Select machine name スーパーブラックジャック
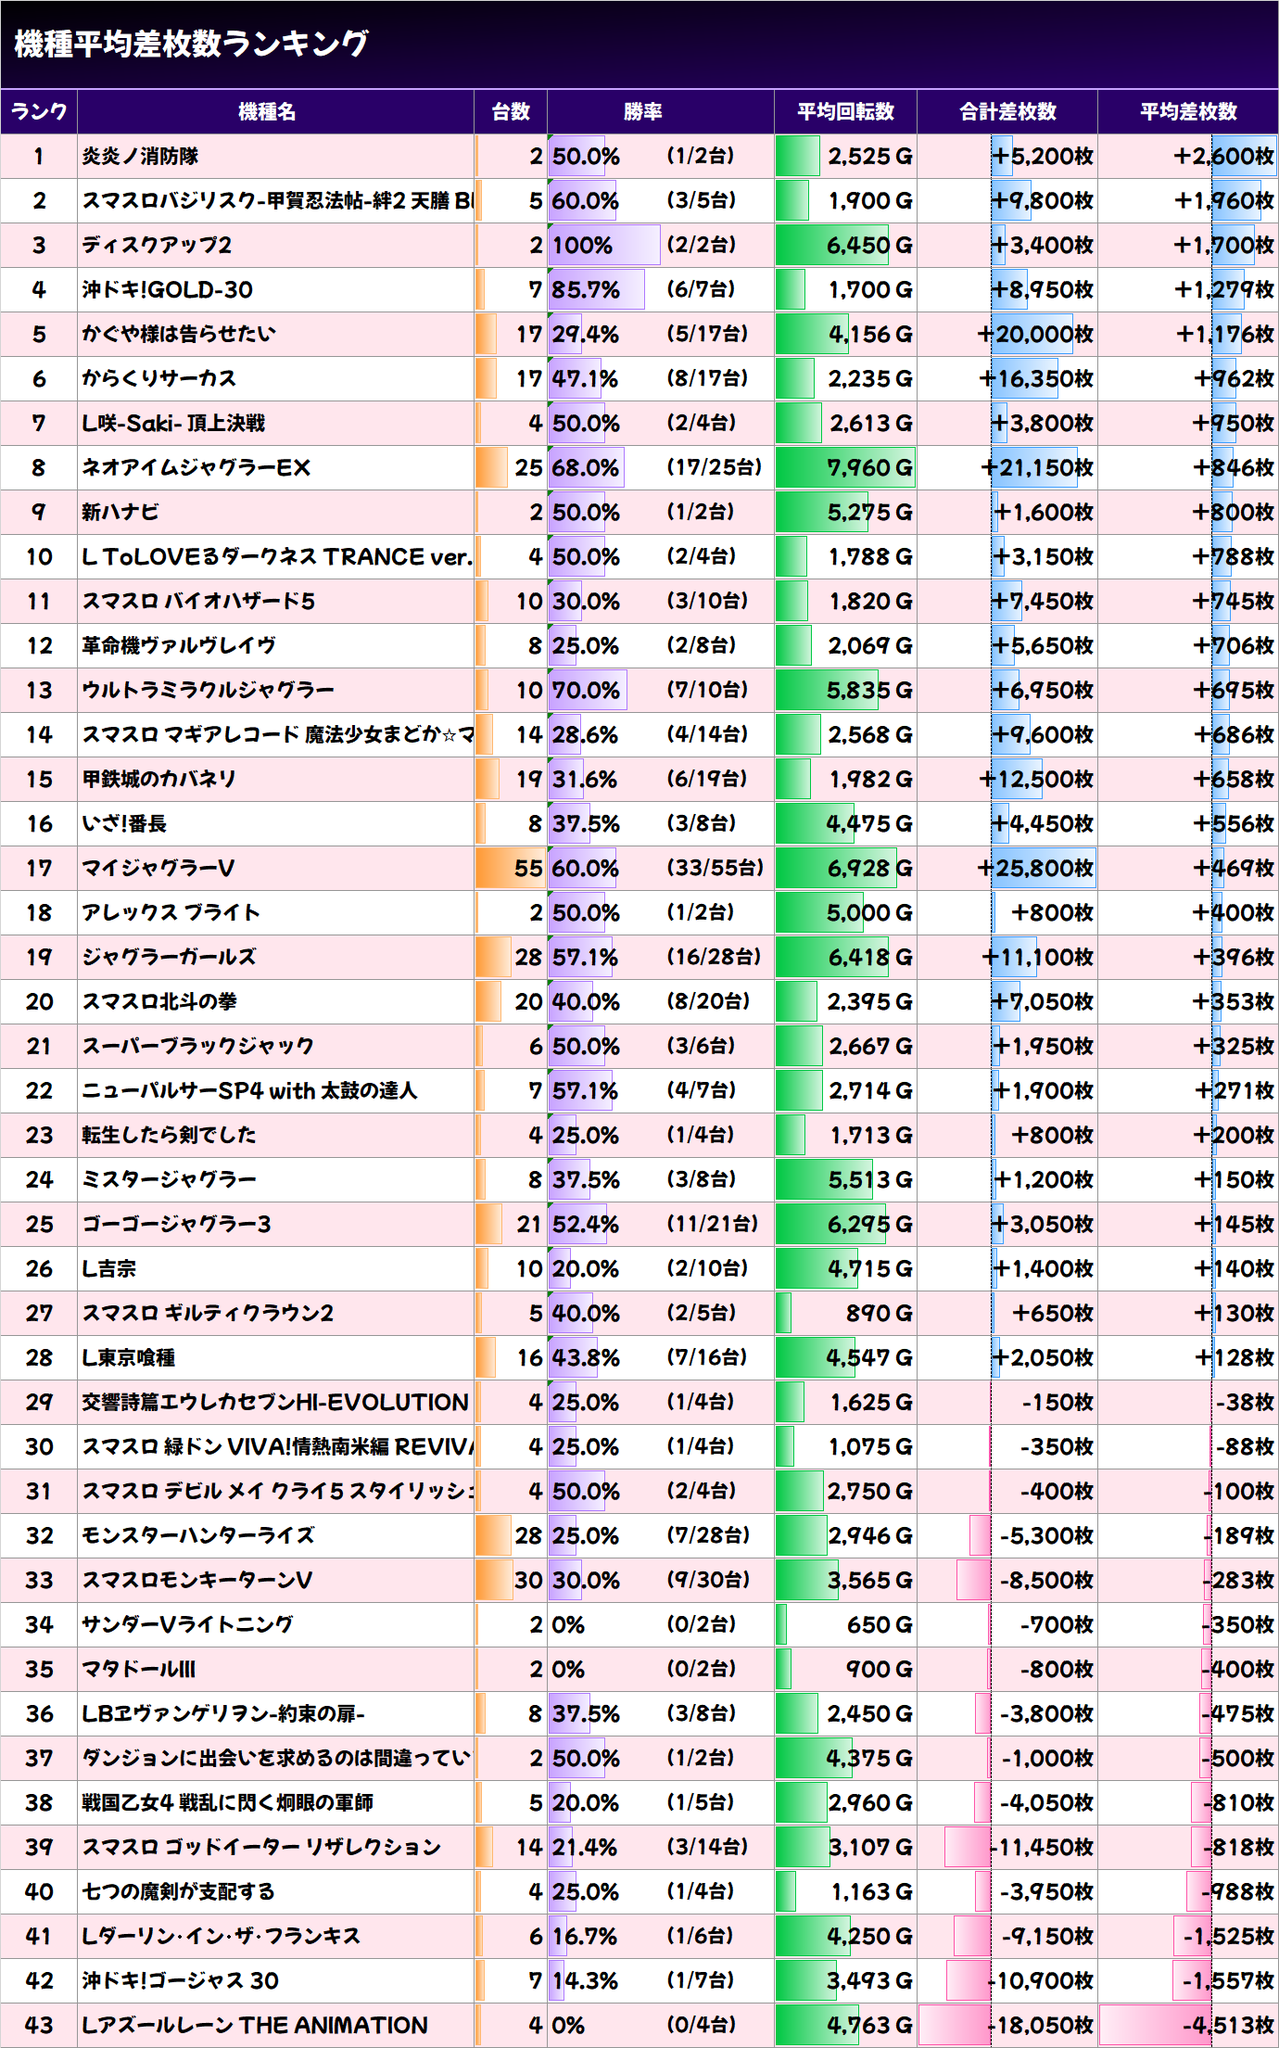This screenshot has width=1279, height=2048. coord(198,1047)
